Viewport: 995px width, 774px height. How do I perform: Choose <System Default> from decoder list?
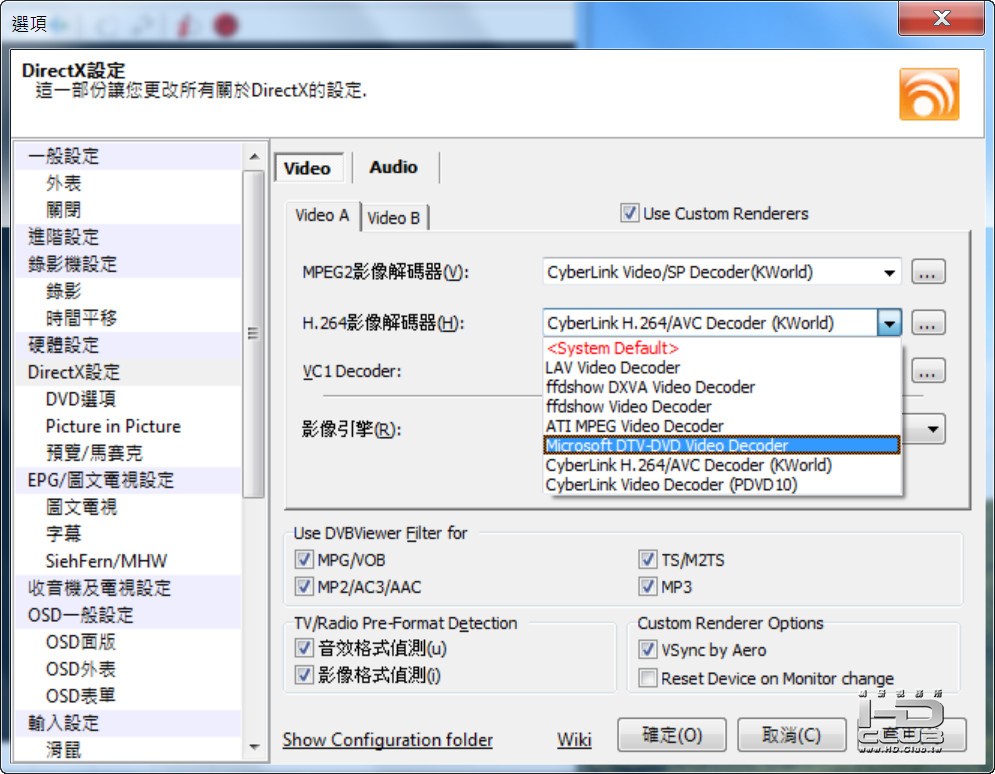[722, 348]
